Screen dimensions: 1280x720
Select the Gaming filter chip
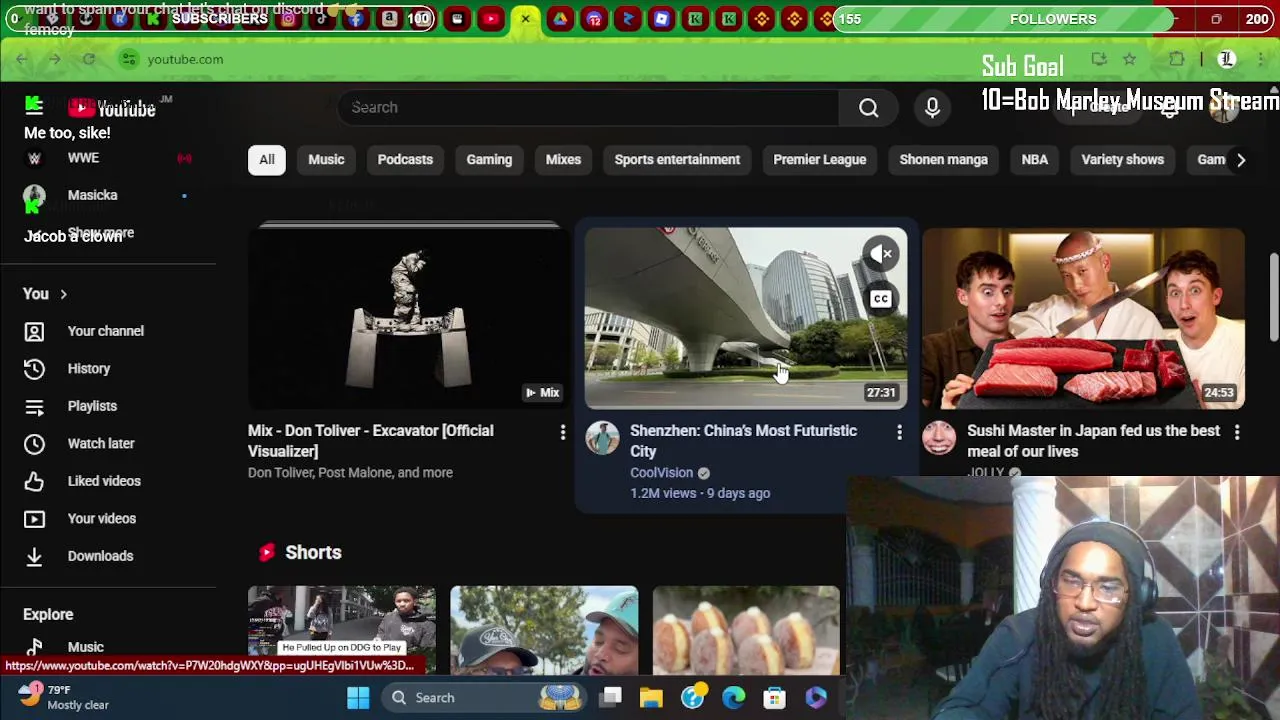point(489,160)
